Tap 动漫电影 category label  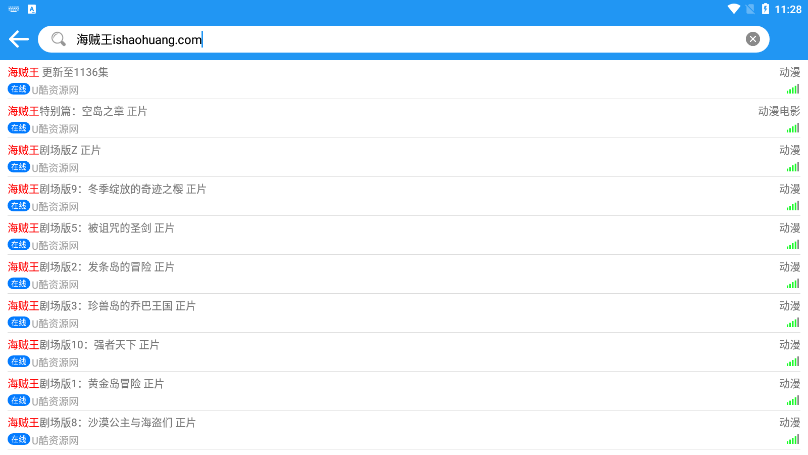(x=778, y=111)
